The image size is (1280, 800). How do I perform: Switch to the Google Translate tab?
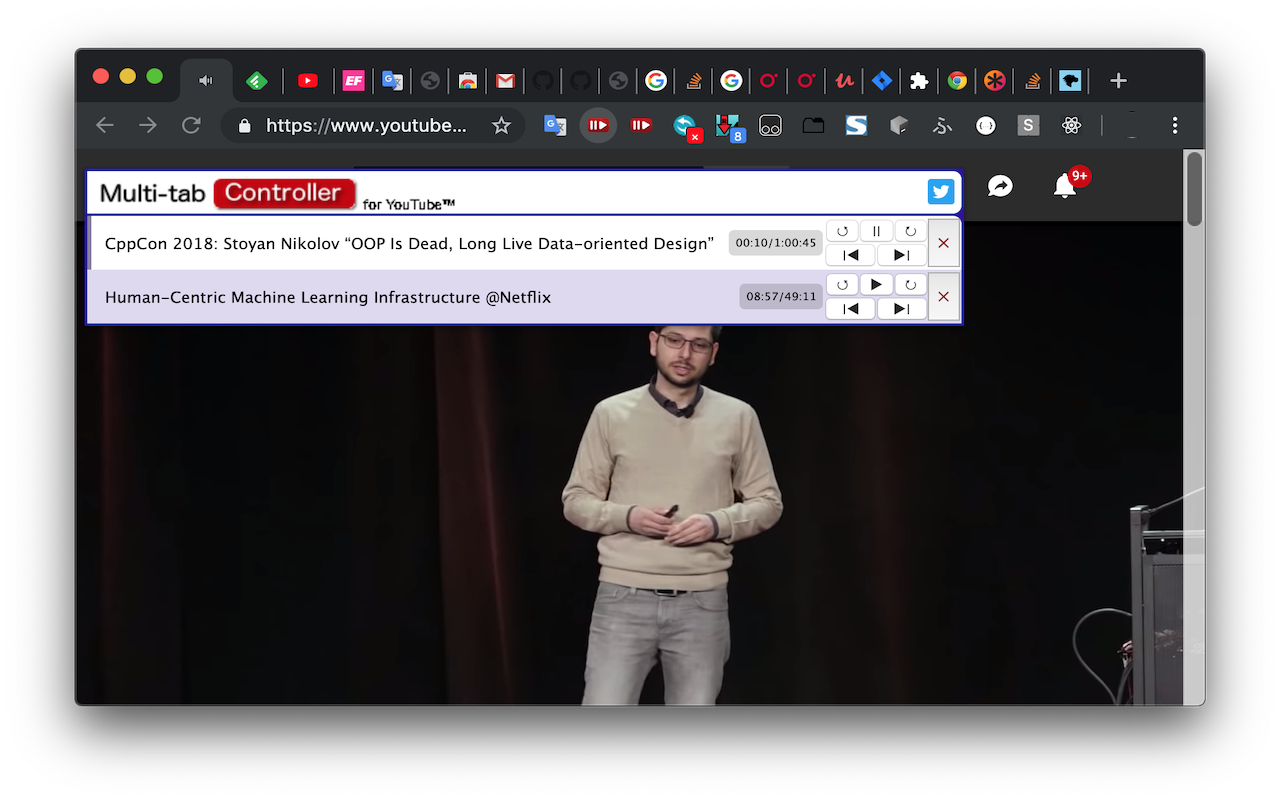(x=393, y=81)
